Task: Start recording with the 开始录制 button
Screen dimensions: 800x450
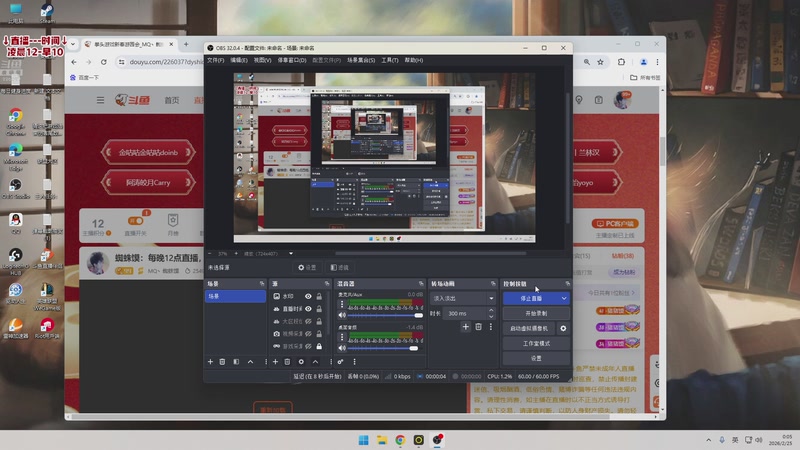Action: tap(536, 313)
